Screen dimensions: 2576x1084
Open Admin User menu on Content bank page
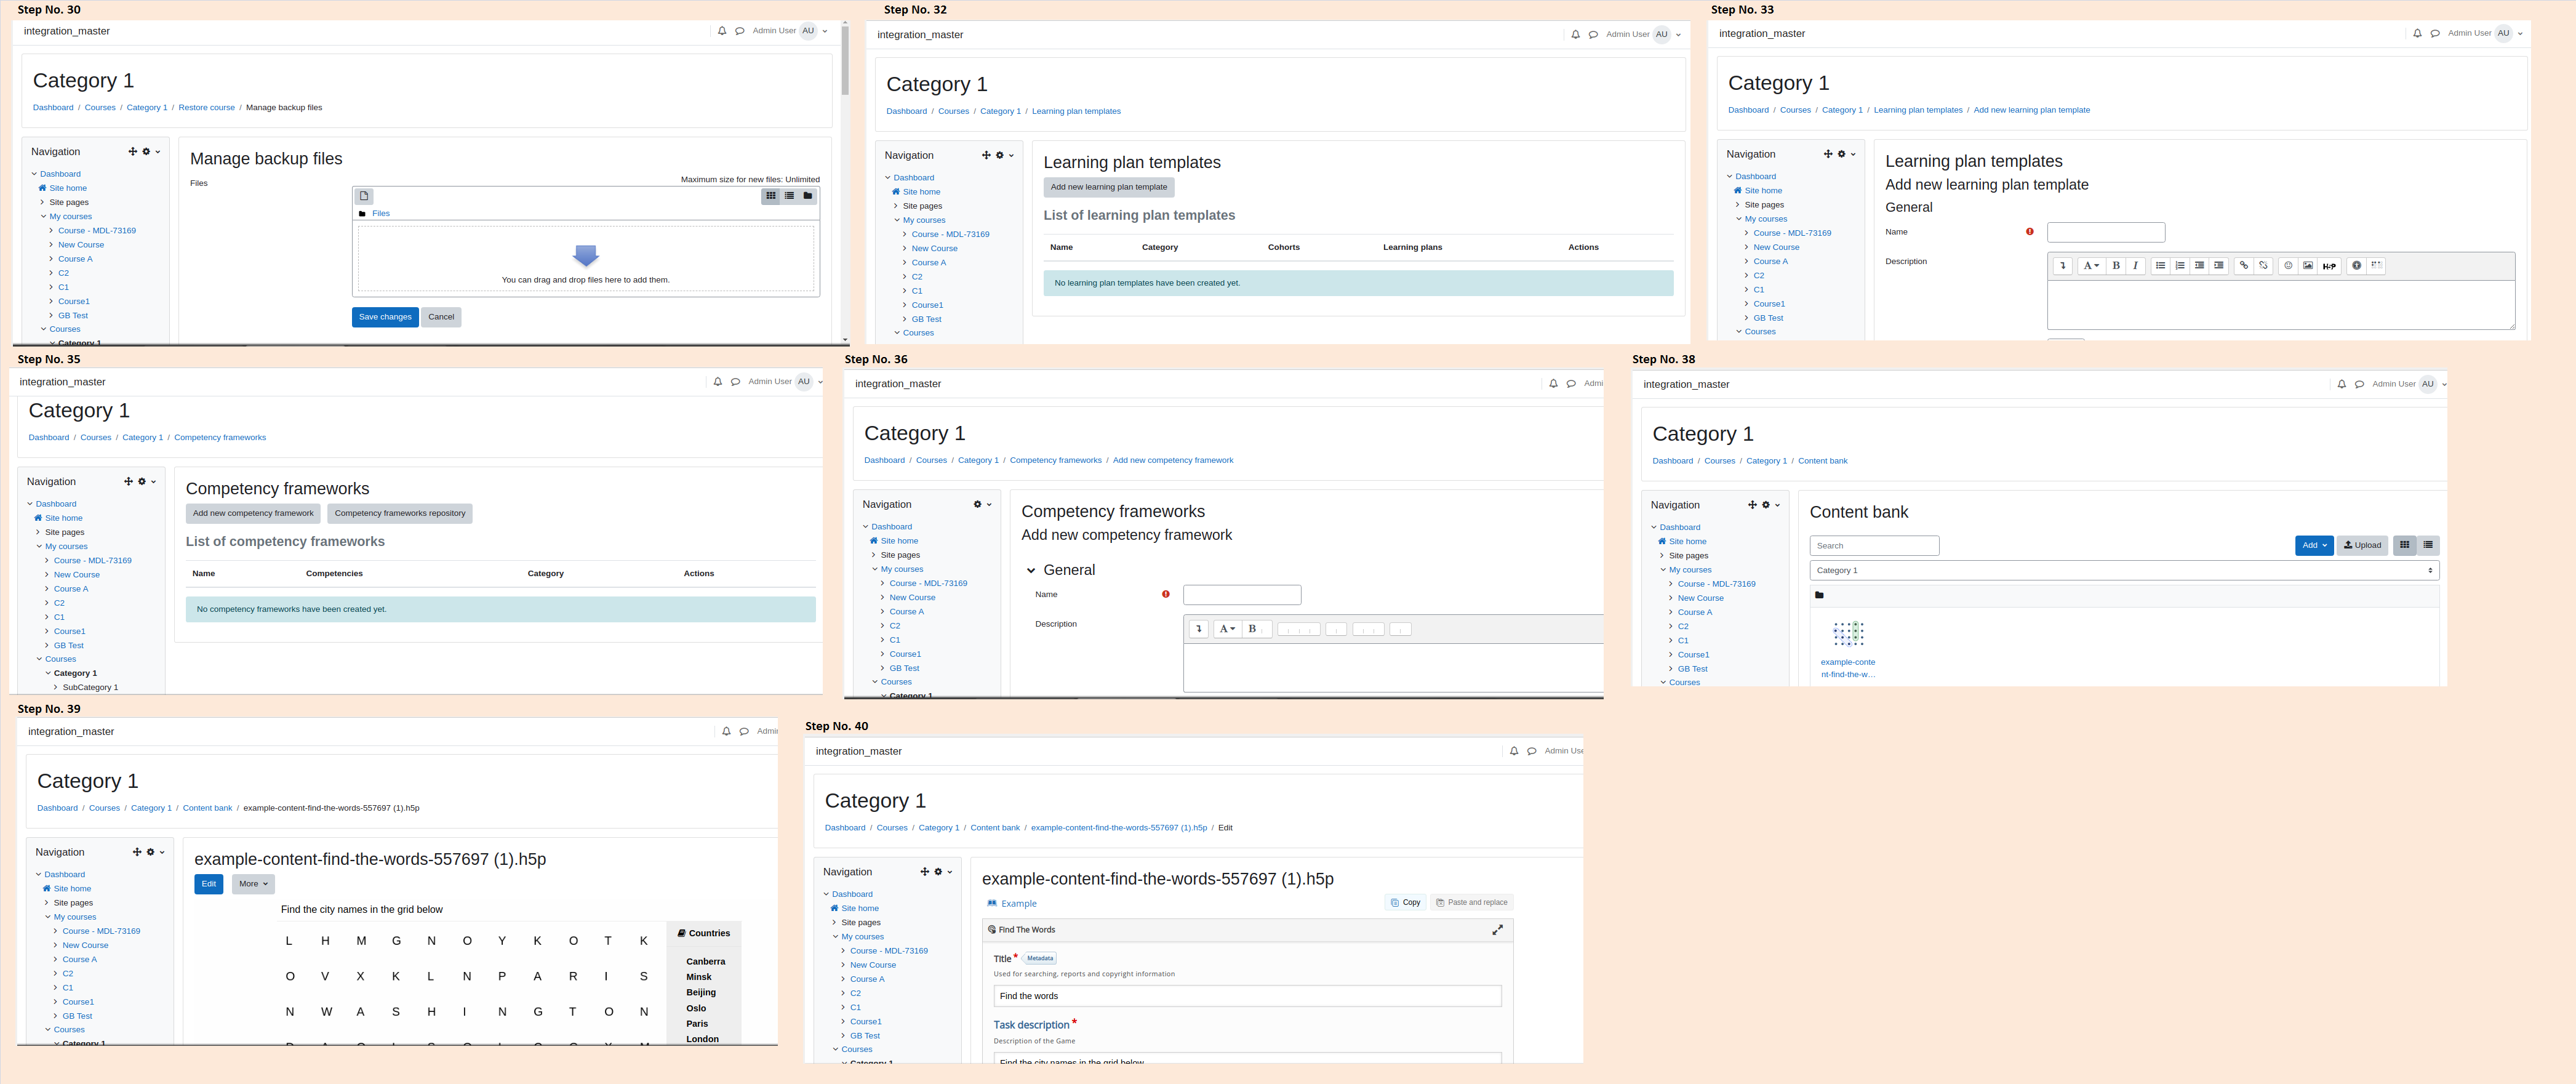point(2409,384)
